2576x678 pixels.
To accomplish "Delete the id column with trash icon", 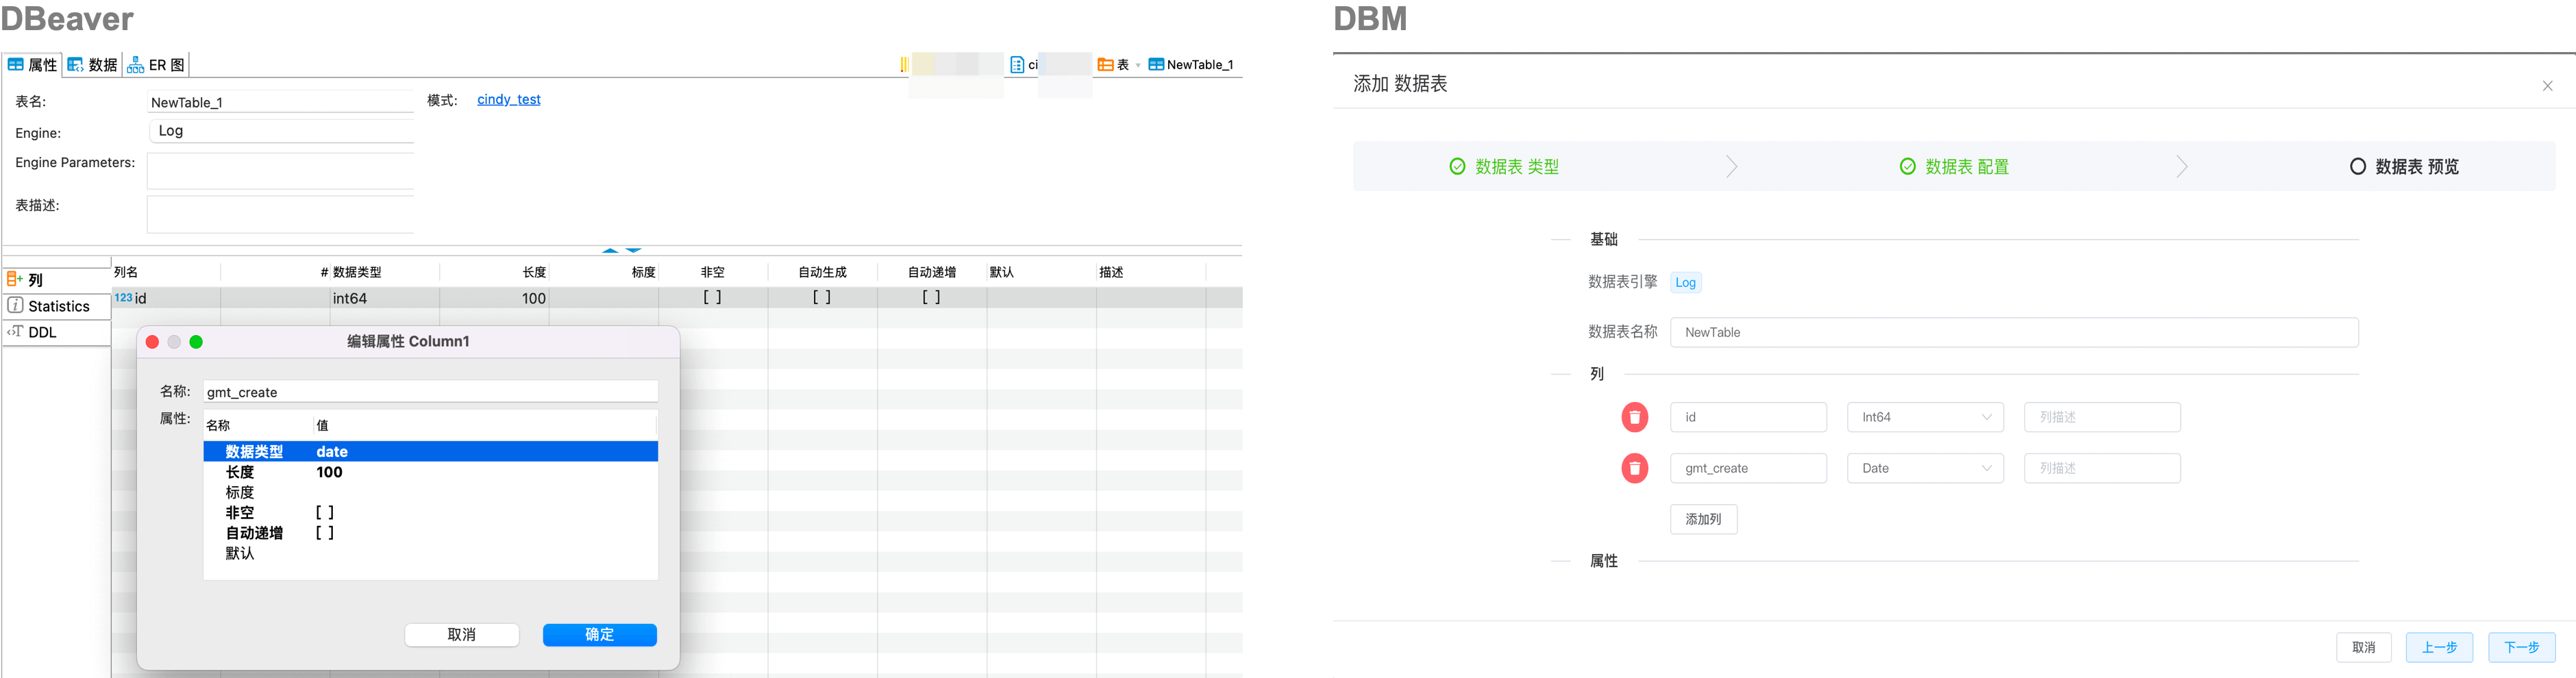I will coord(1636,417).
